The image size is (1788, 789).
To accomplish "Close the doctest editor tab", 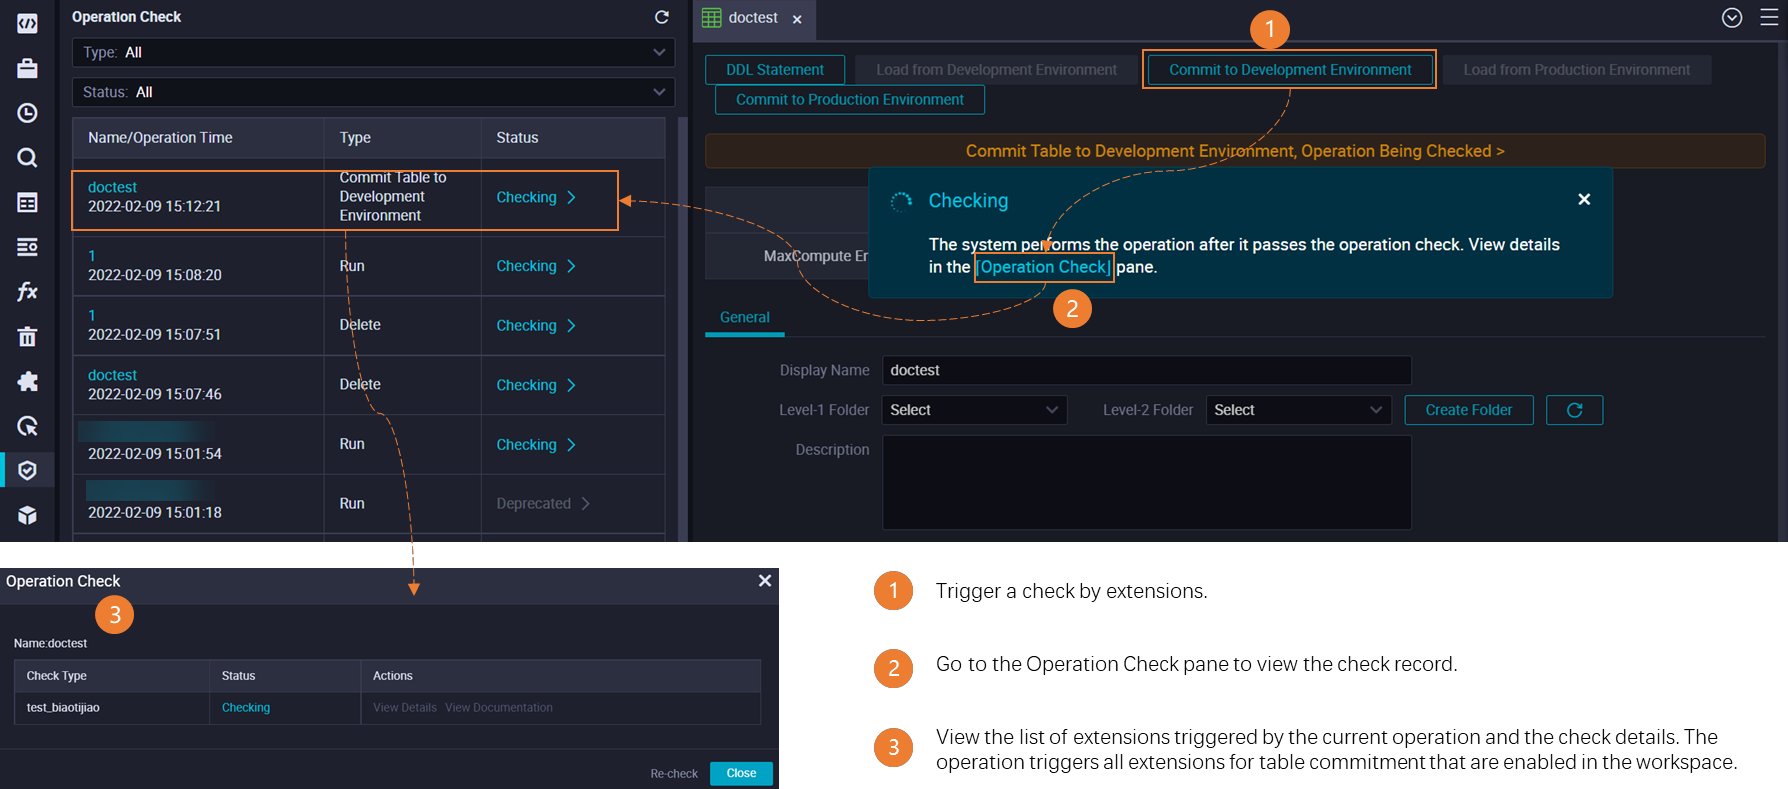I will (x=797, y=19).
